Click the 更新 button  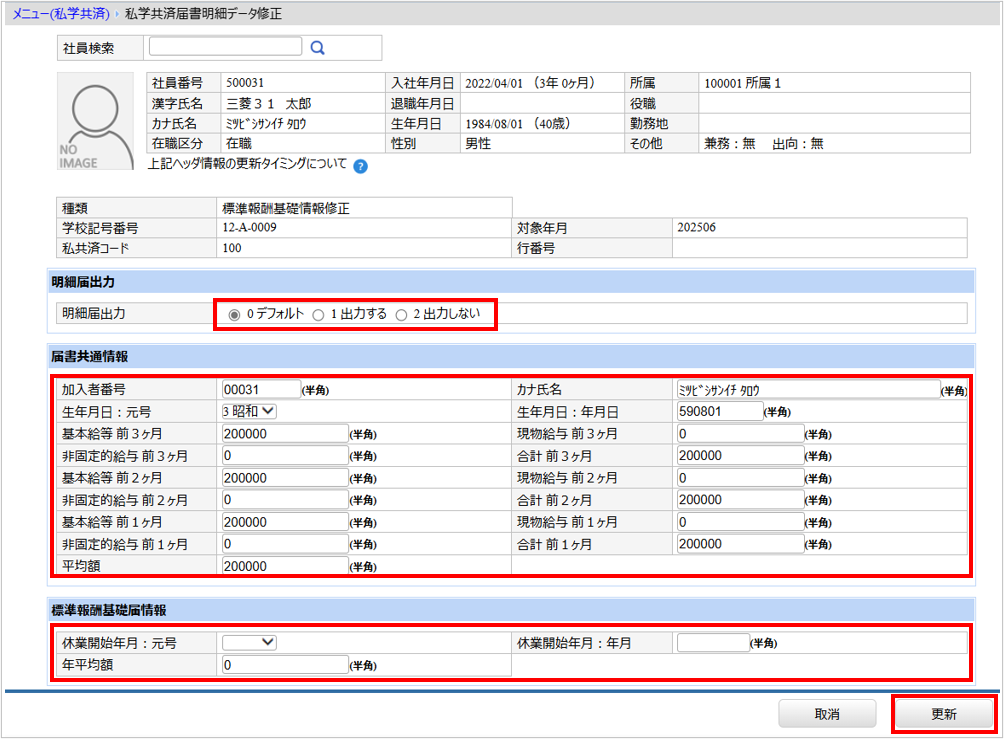click(943, 714)
